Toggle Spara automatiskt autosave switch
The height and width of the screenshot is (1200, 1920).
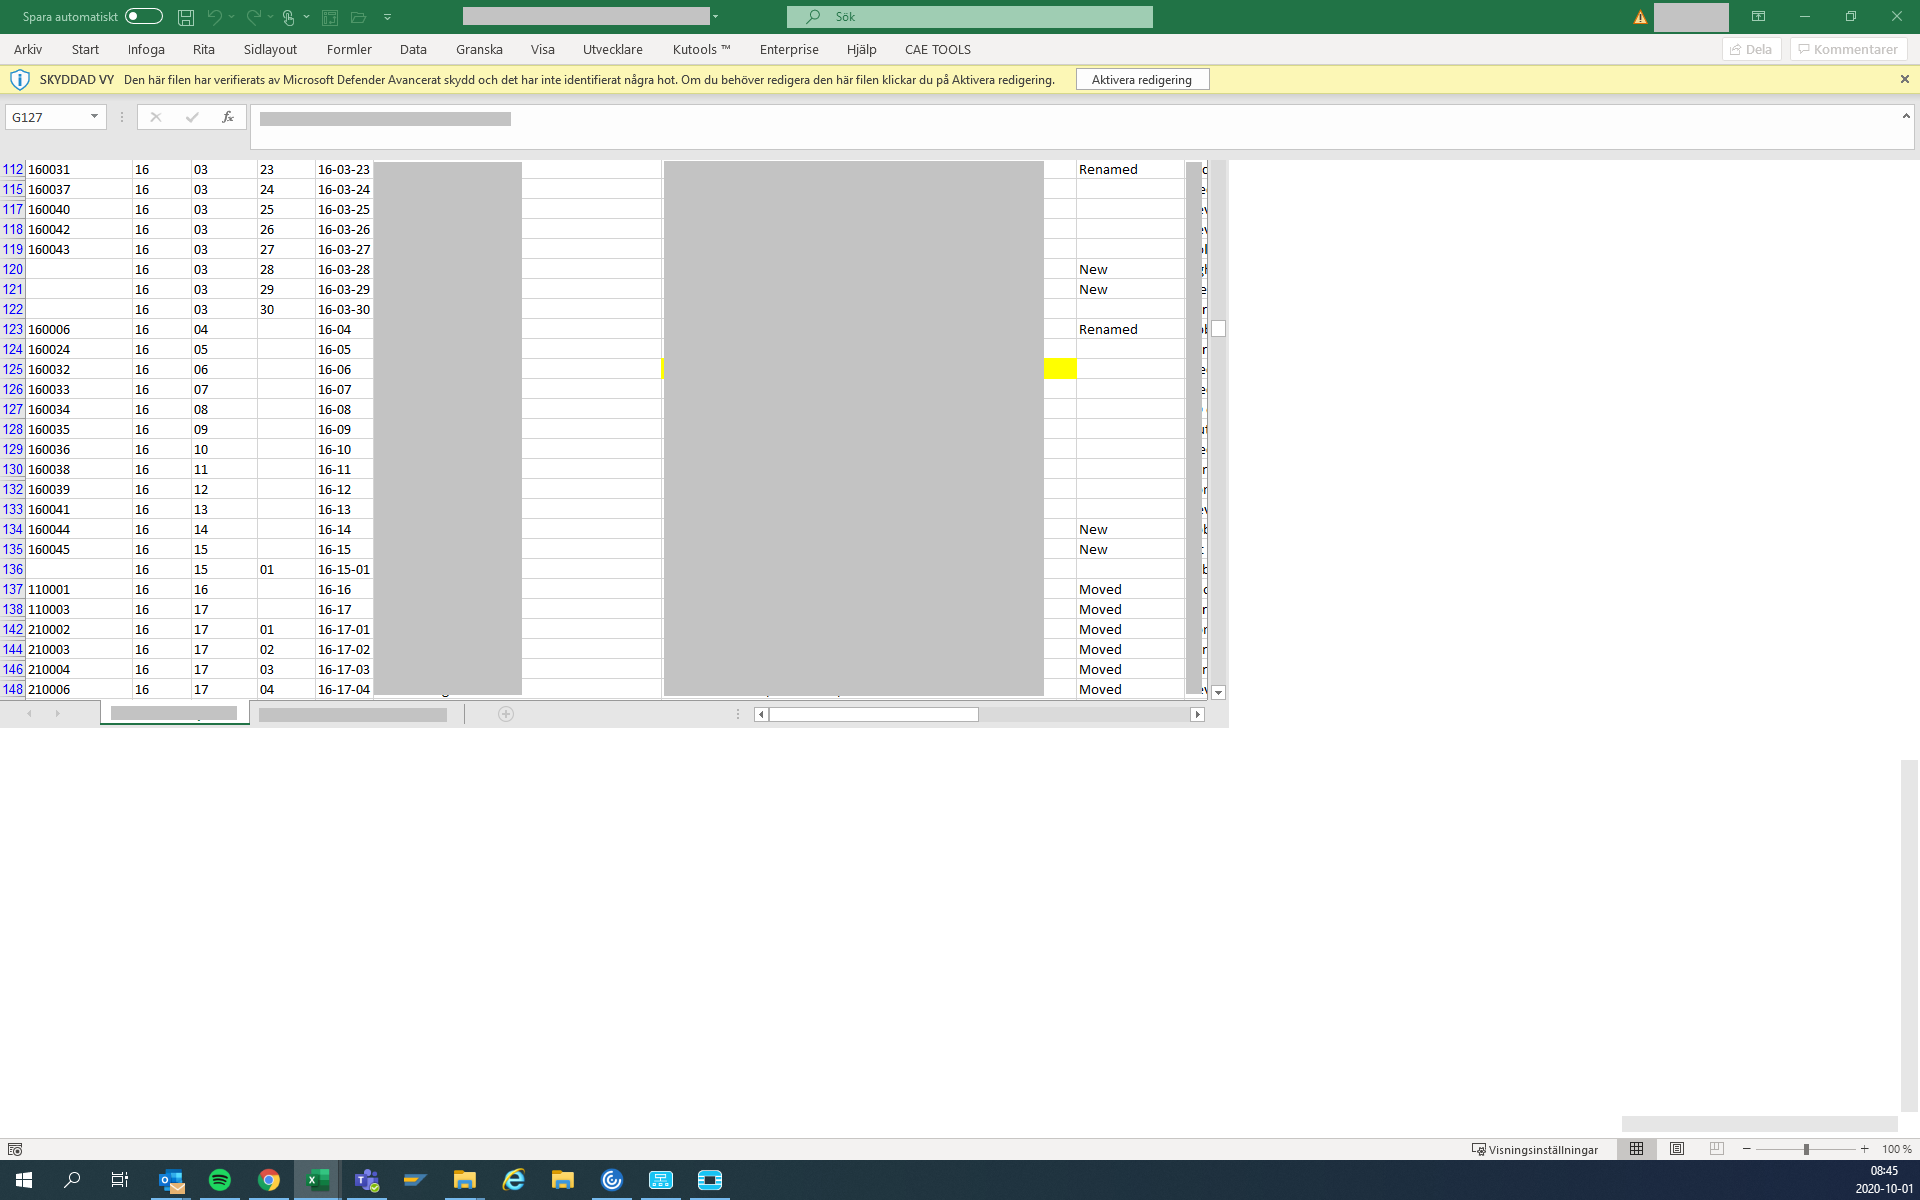pos(144,16)
